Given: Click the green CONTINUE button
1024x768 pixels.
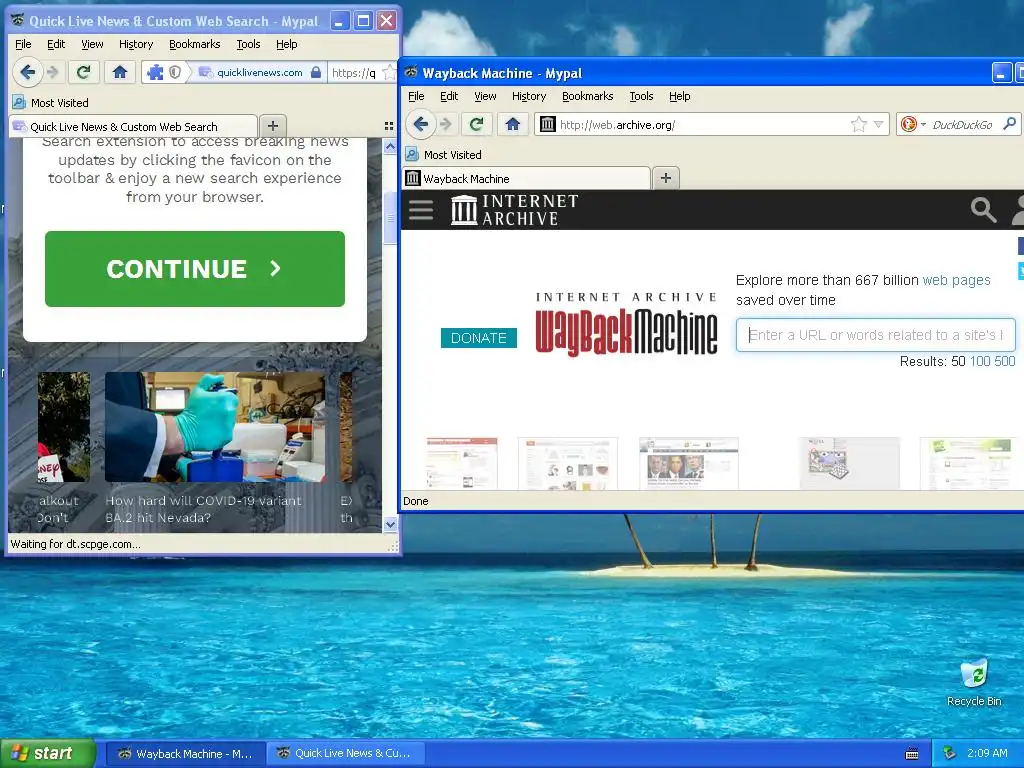Looking at the screenshot, I should point(195,268).
